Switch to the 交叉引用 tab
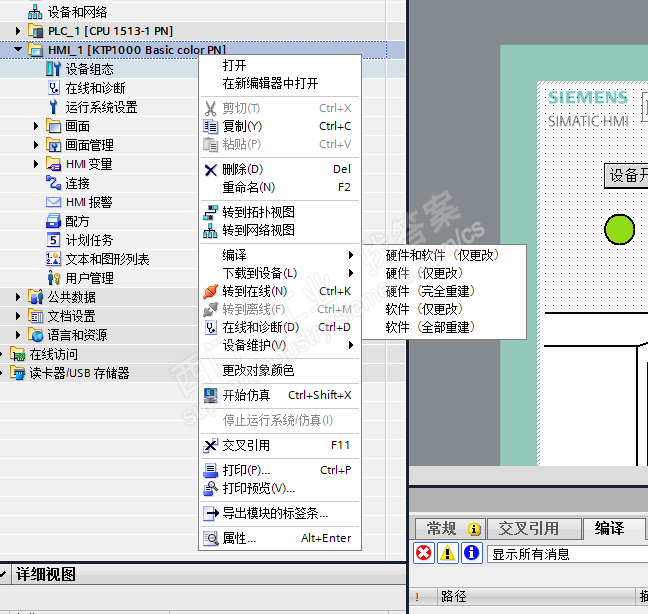The width and height of the screenshot is (648, 614). click(x=534, y=528)
